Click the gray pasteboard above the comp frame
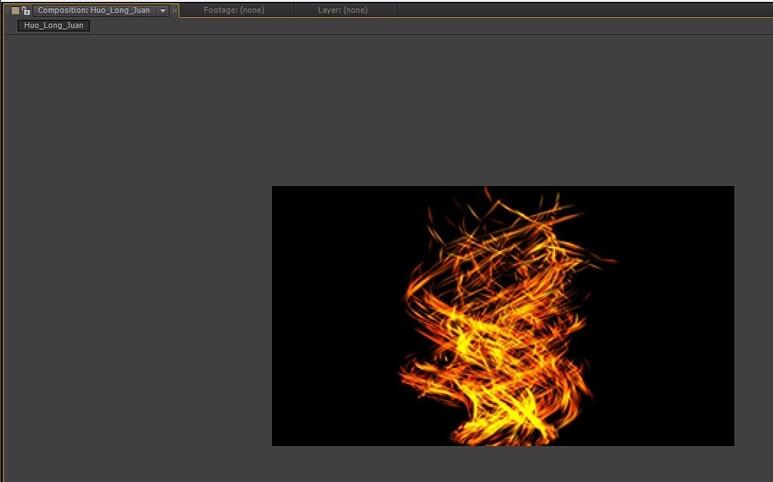The image size is (773, 482). click(500, 110)
